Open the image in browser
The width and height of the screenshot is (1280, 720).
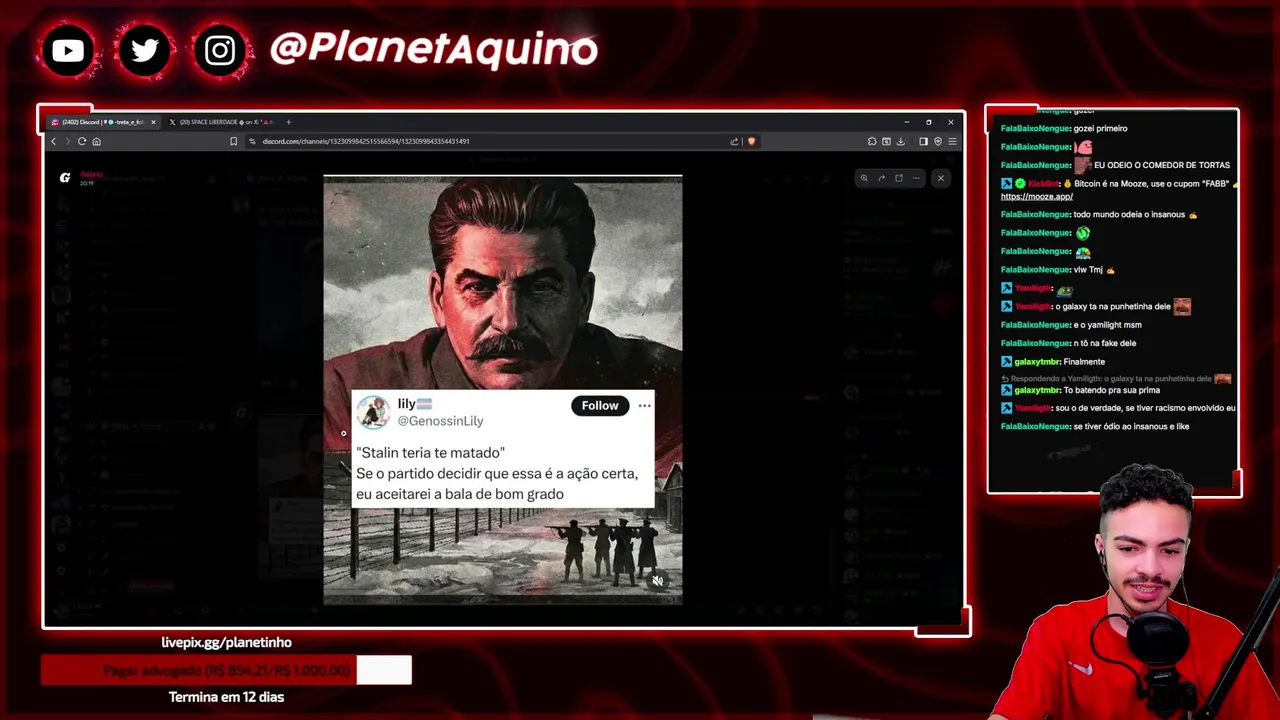tap(899, 178)
